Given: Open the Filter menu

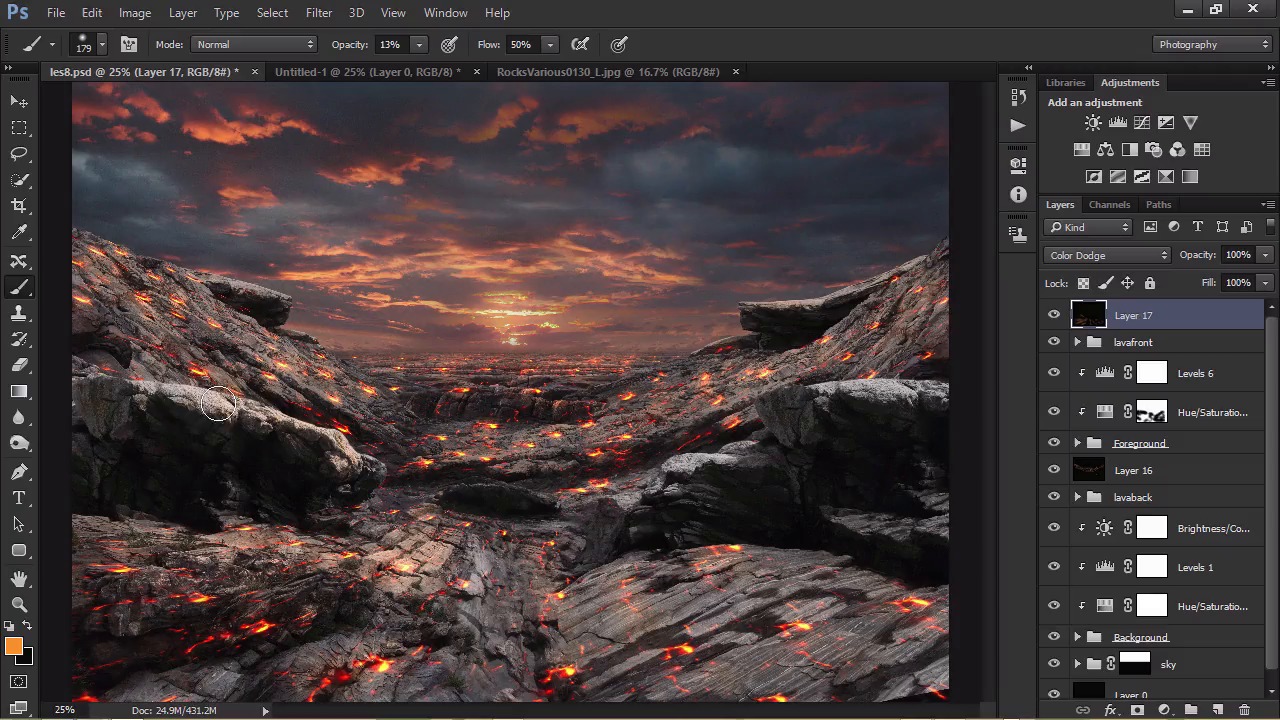Looking at the screenshot, I should (319, 13).
